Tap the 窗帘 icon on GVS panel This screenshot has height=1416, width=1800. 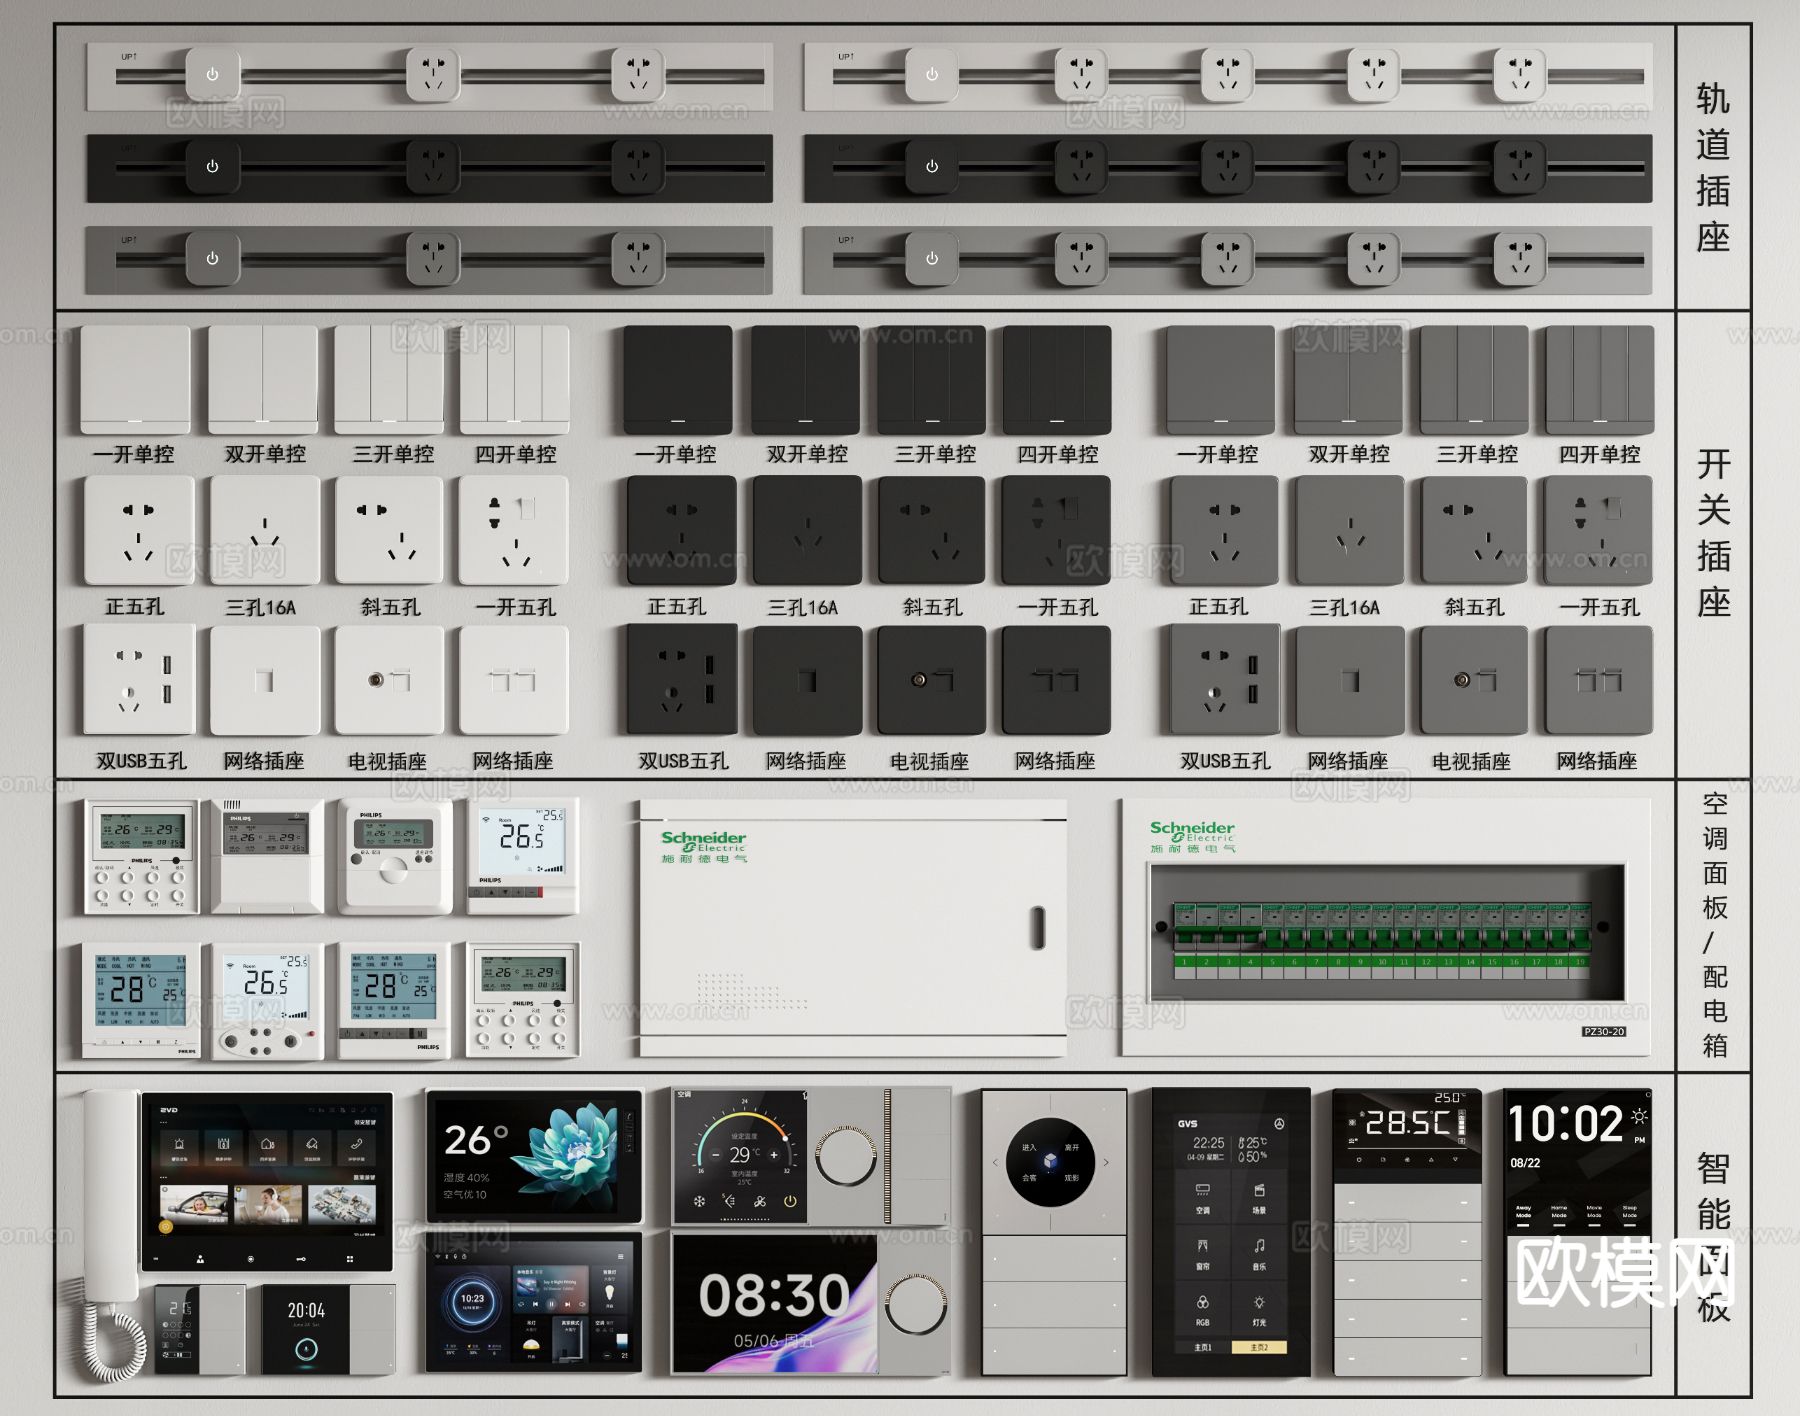point(1203,1246)
